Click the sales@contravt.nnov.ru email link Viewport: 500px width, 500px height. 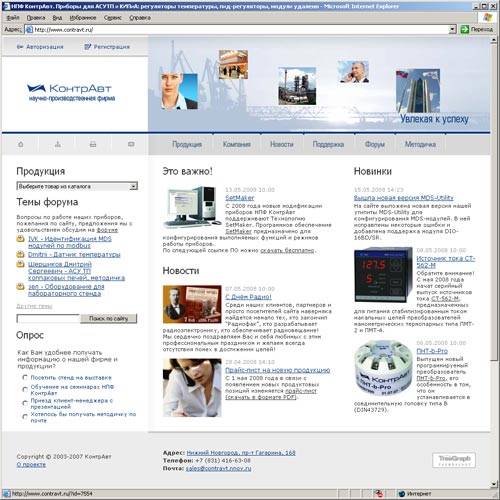pyautogui.click(x=218, y=468)
